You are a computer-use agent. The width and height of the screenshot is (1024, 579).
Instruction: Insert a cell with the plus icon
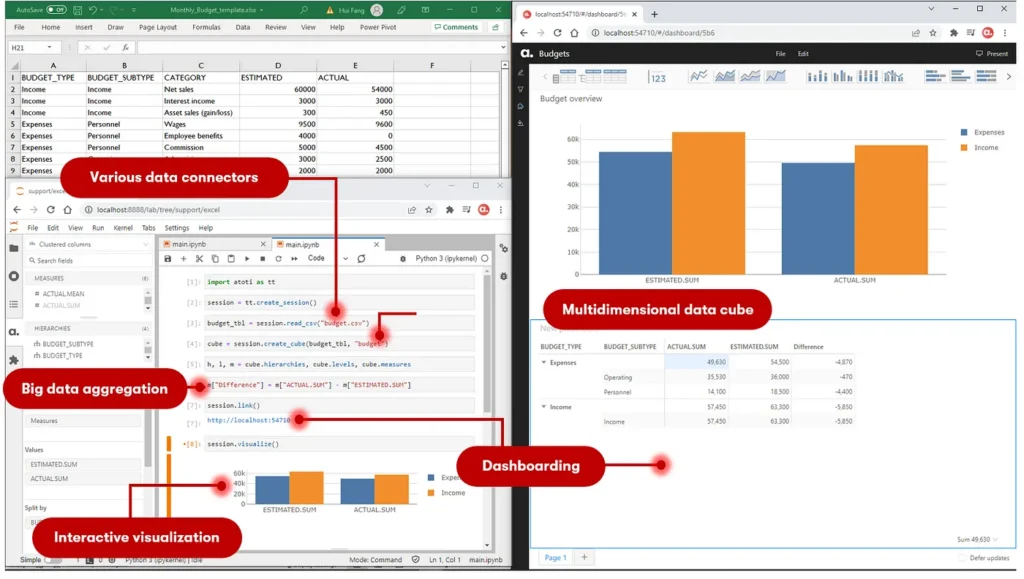(x=184, y=259)
